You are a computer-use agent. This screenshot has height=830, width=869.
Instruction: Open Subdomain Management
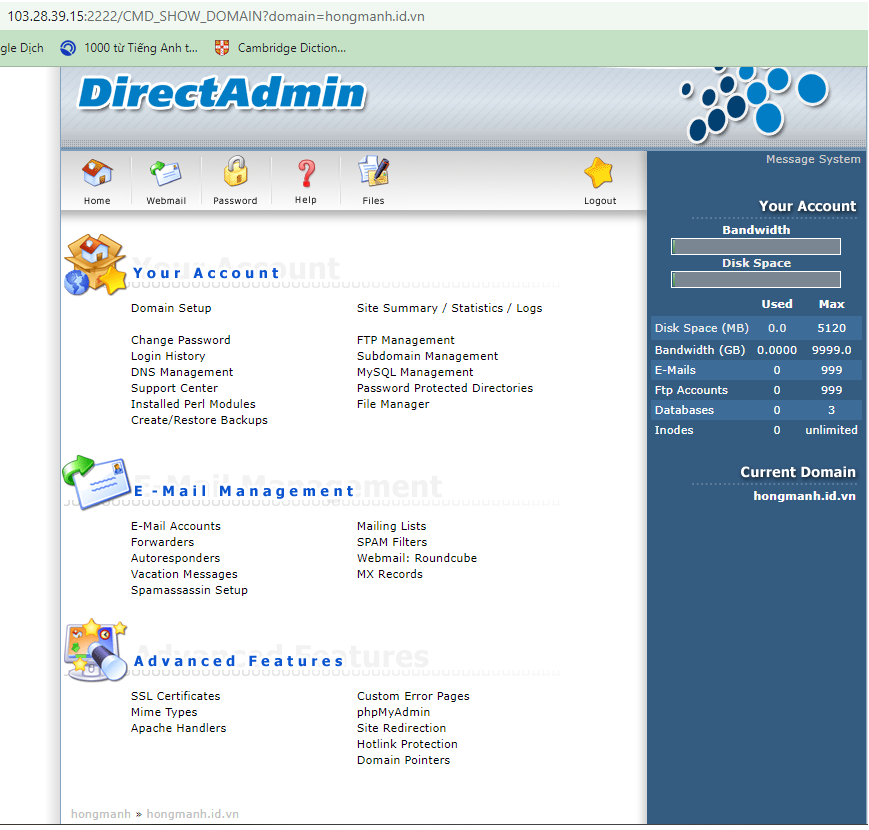tap(427, 356)
